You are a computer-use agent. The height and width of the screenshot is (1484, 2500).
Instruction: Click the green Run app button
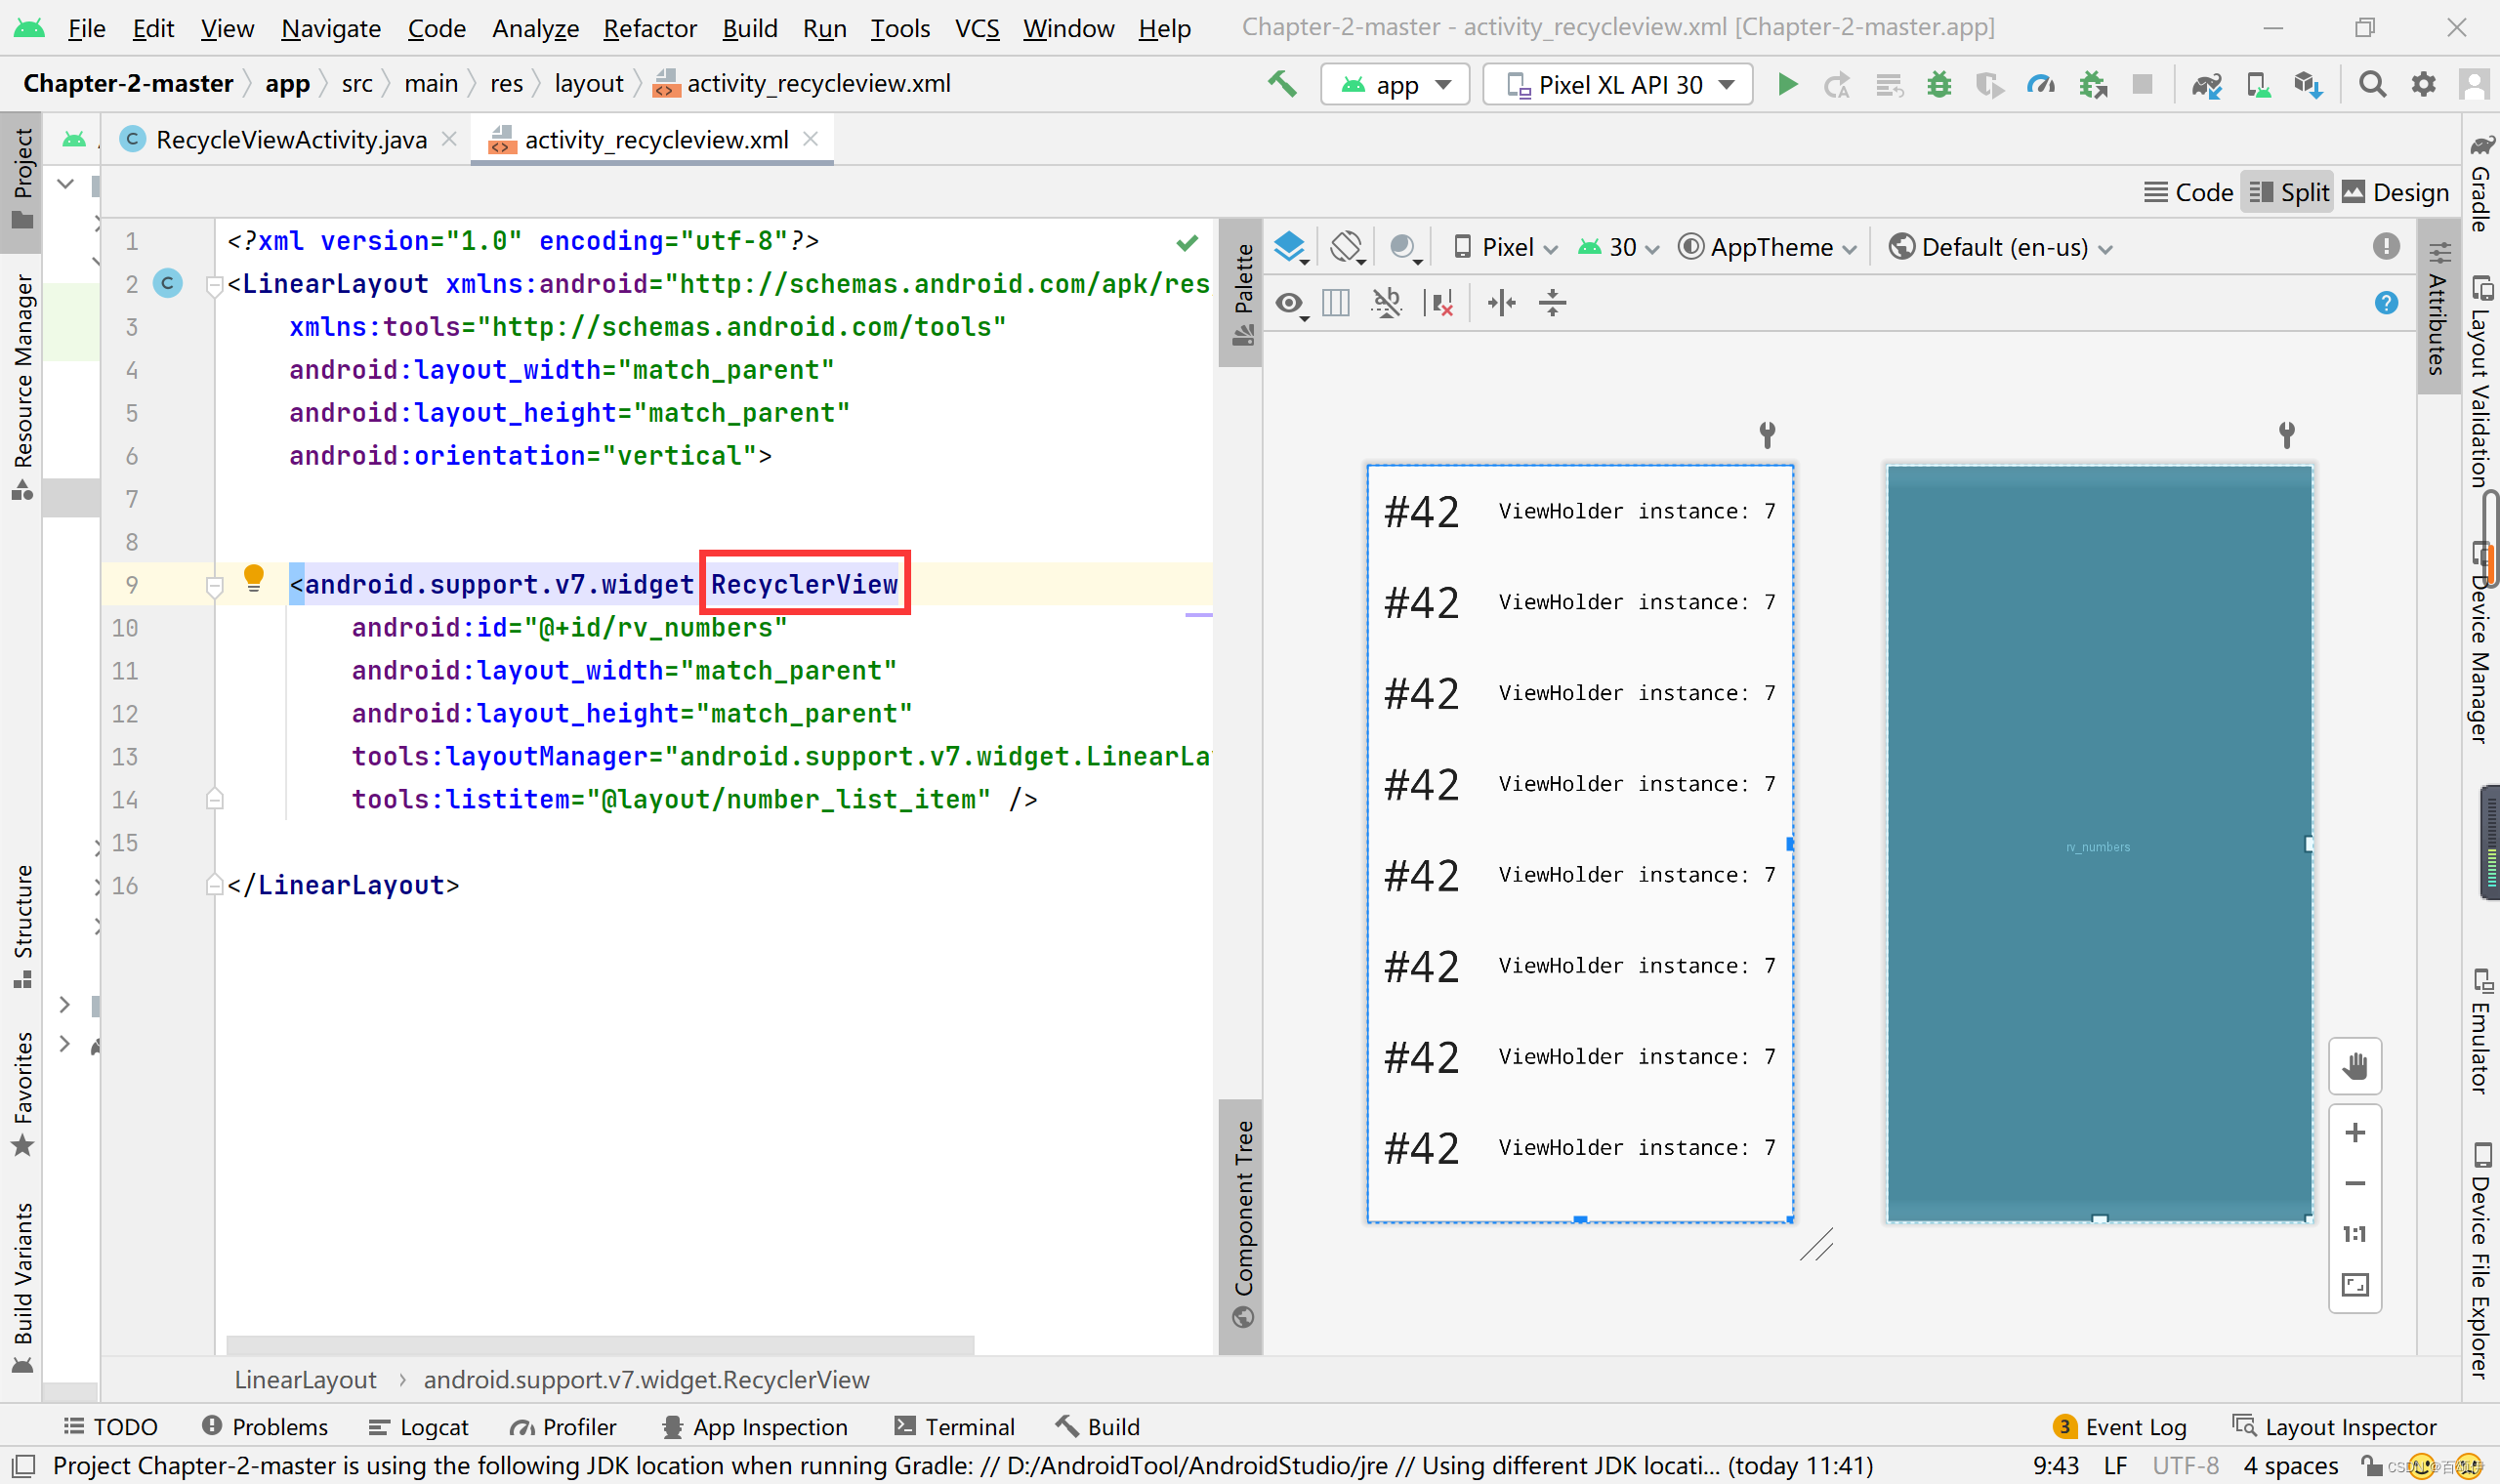point(1787,85)
